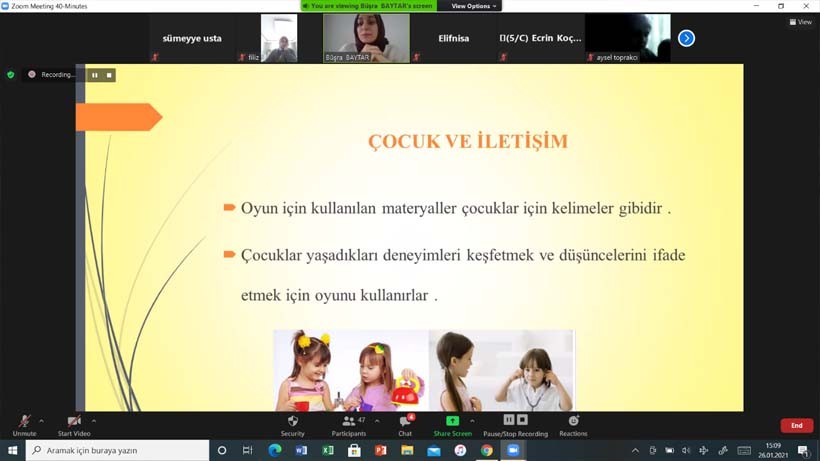820x461 pixels.
Task: Open PowerPoint from the taskbar
Action: pyautogui.click(x=381, y=450)
